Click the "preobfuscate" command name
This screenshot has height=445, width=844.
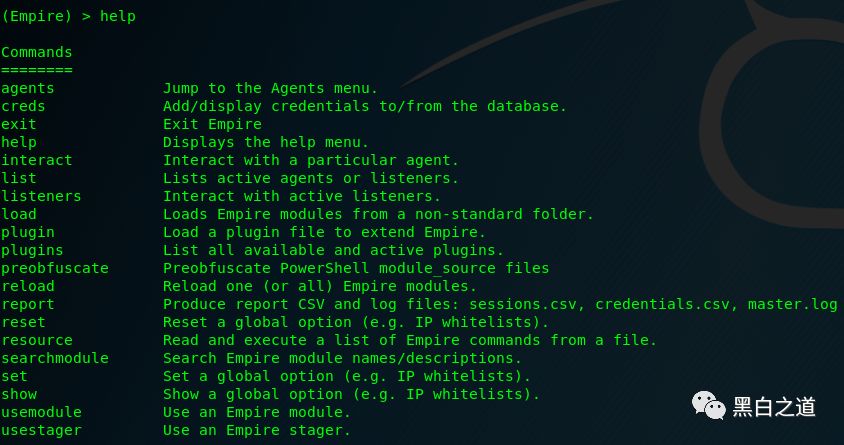point(55,268)
